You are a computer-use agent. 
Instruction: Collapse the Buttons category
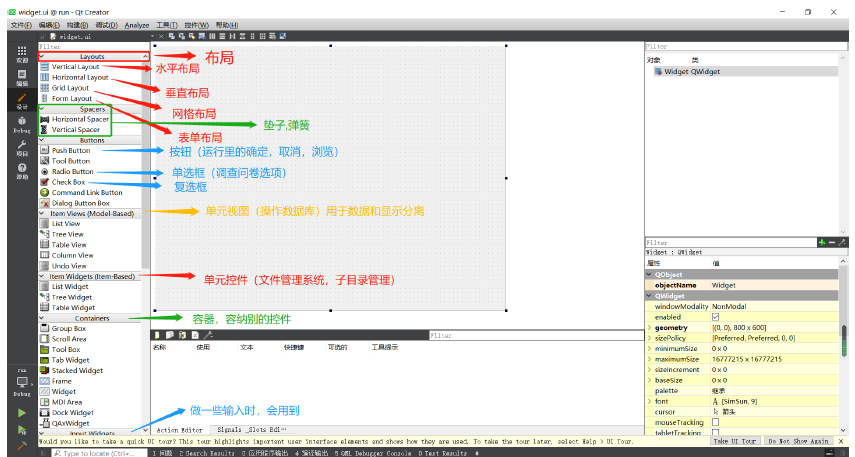click(42, 140)
